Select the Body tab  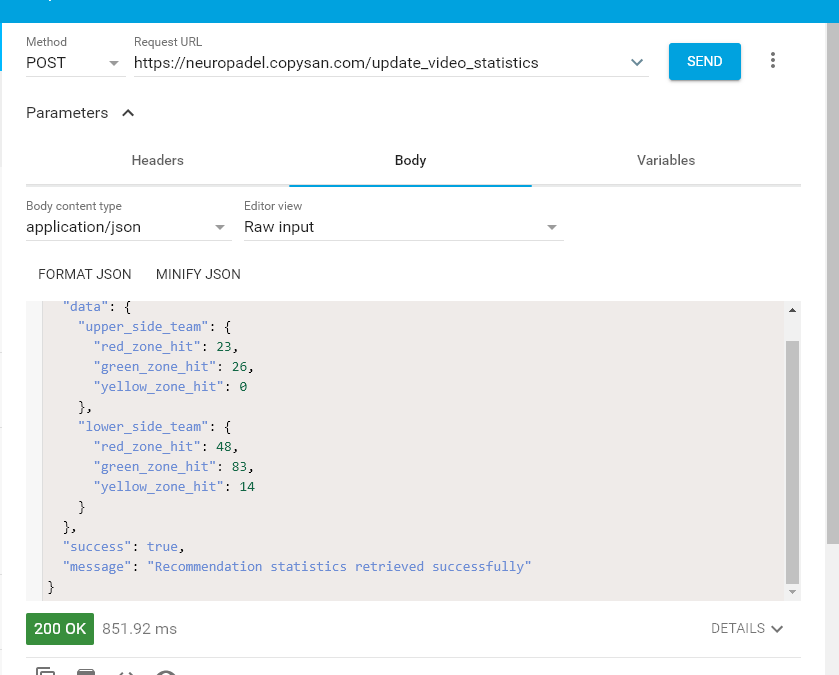coord(410,160)
